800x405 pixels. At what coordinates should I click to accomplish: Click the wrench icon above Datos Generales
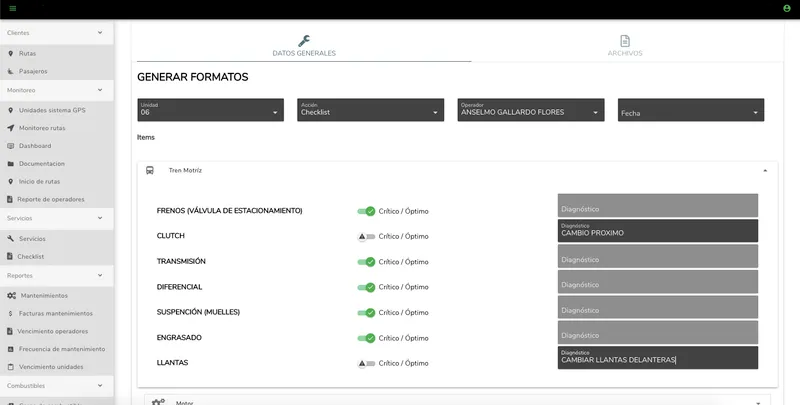pos(304,41)
